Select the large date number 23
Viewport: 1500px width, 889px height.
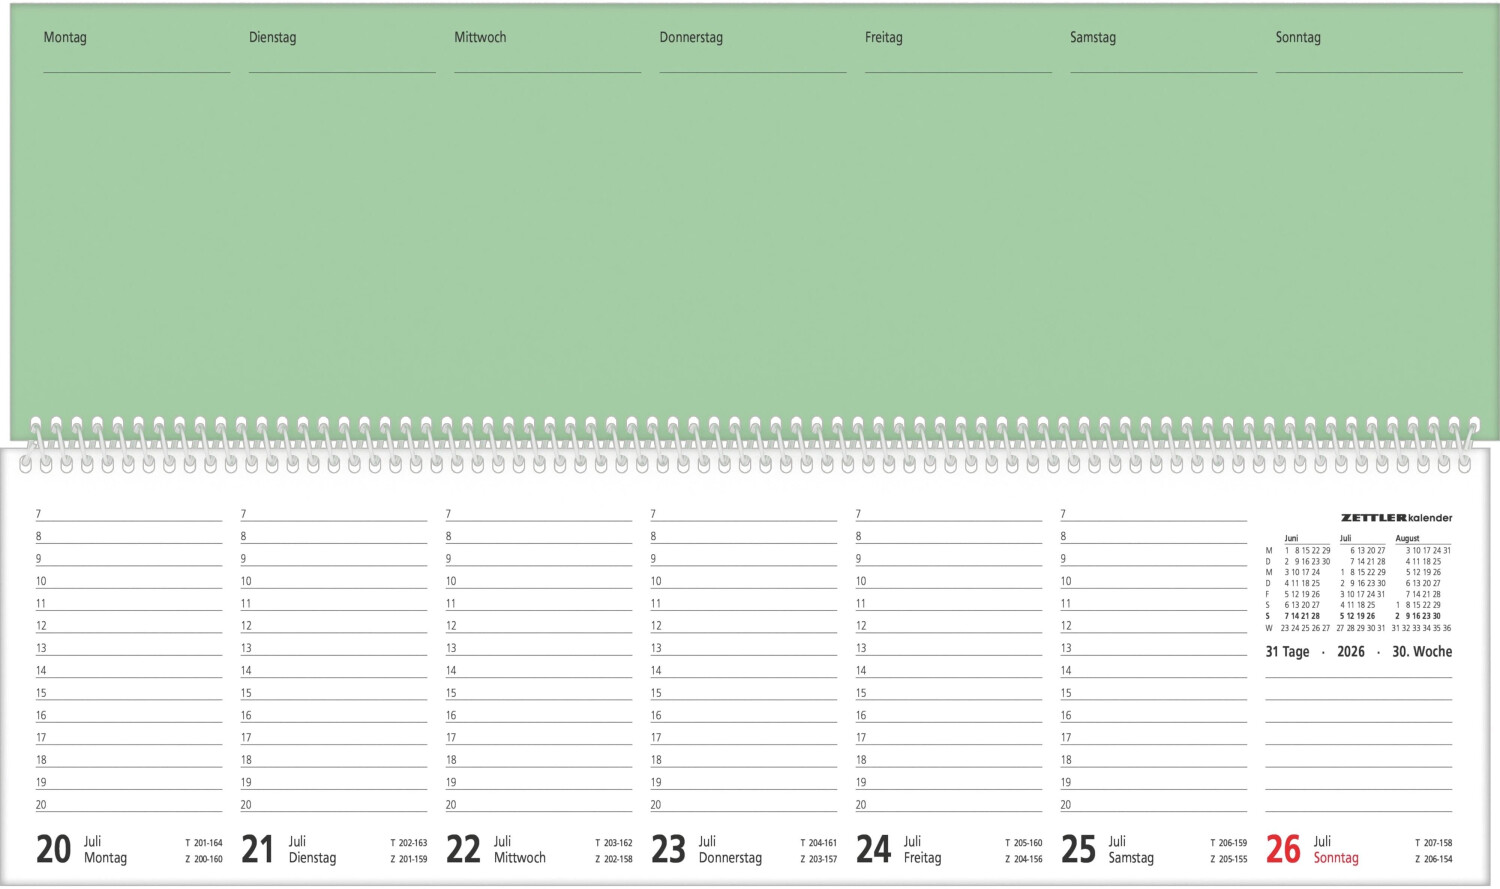click(668, 849)
